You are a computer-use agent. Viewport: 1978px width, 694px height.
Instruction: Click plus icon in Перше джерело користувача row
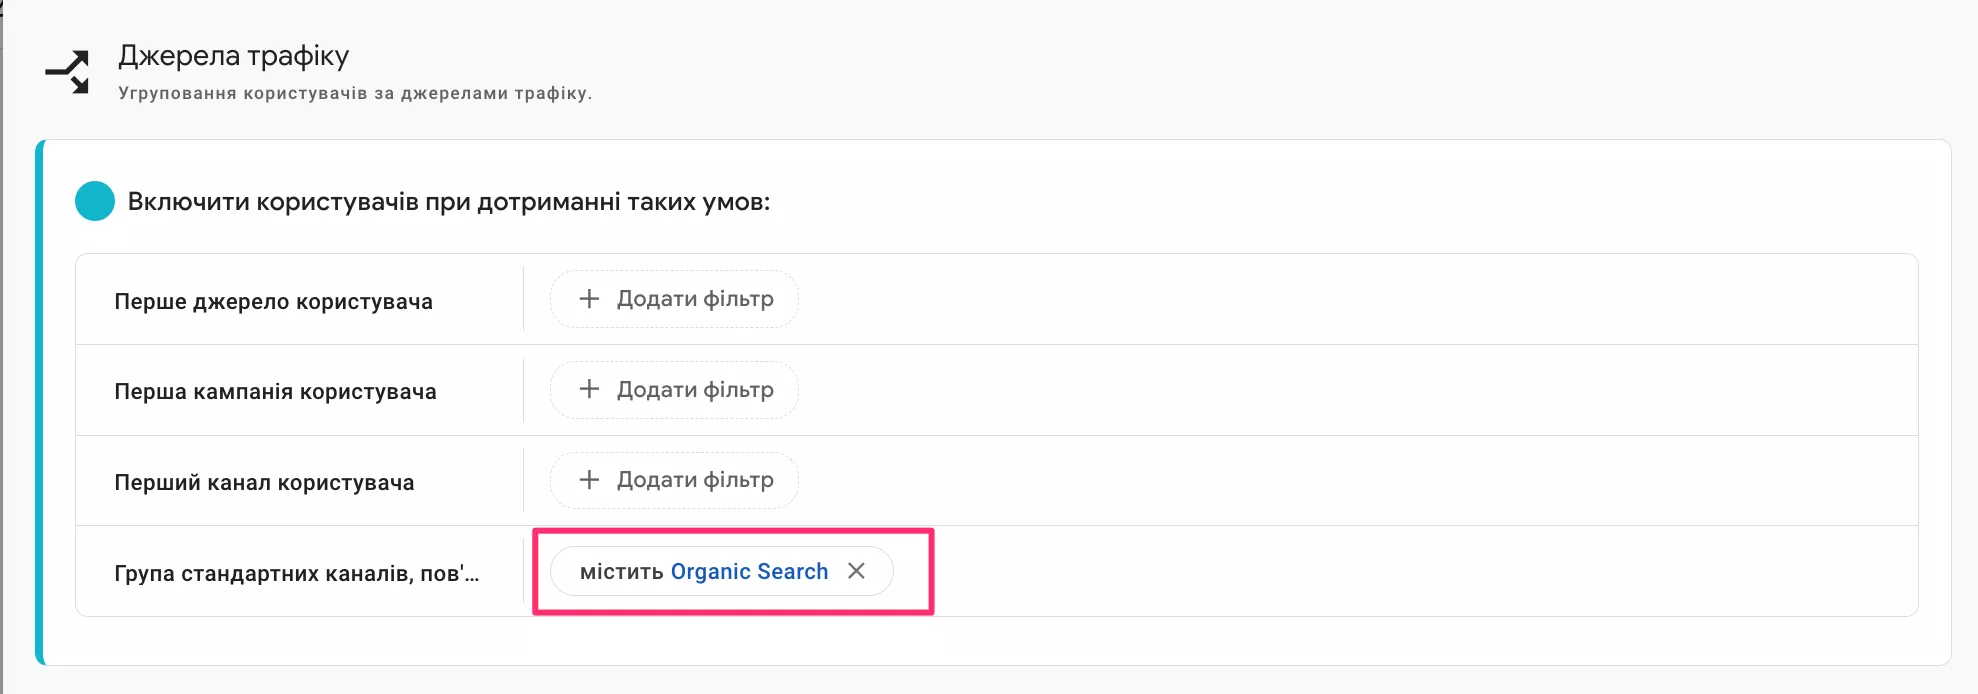[589, 299]
